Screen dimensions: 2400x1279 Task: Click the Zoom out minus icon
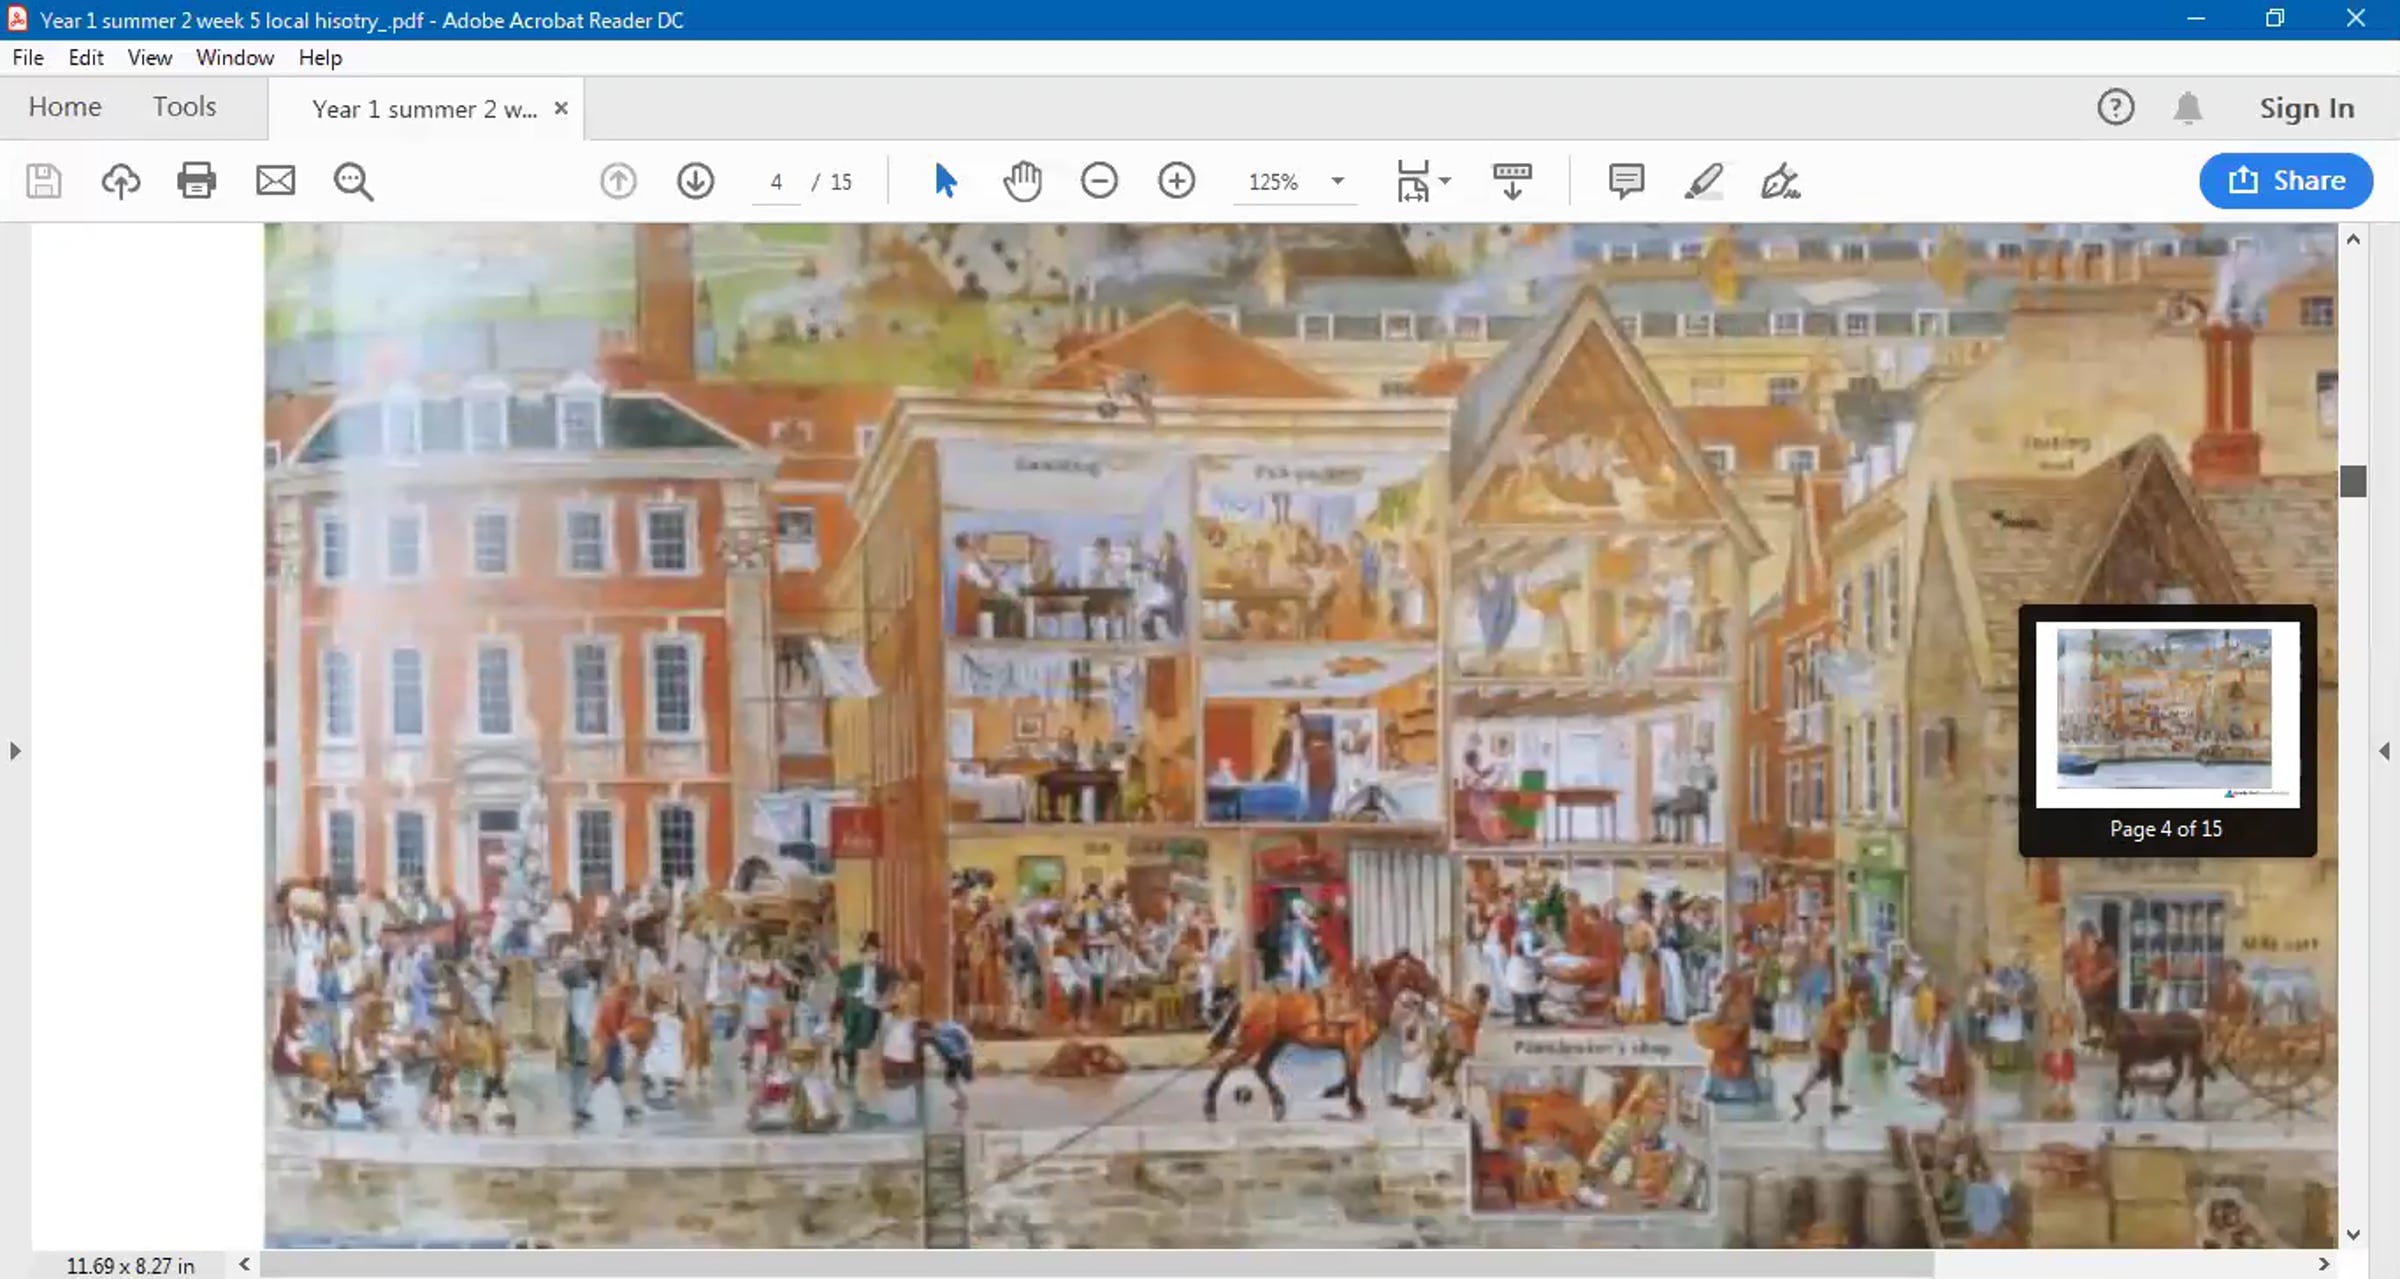(1099, 181)
